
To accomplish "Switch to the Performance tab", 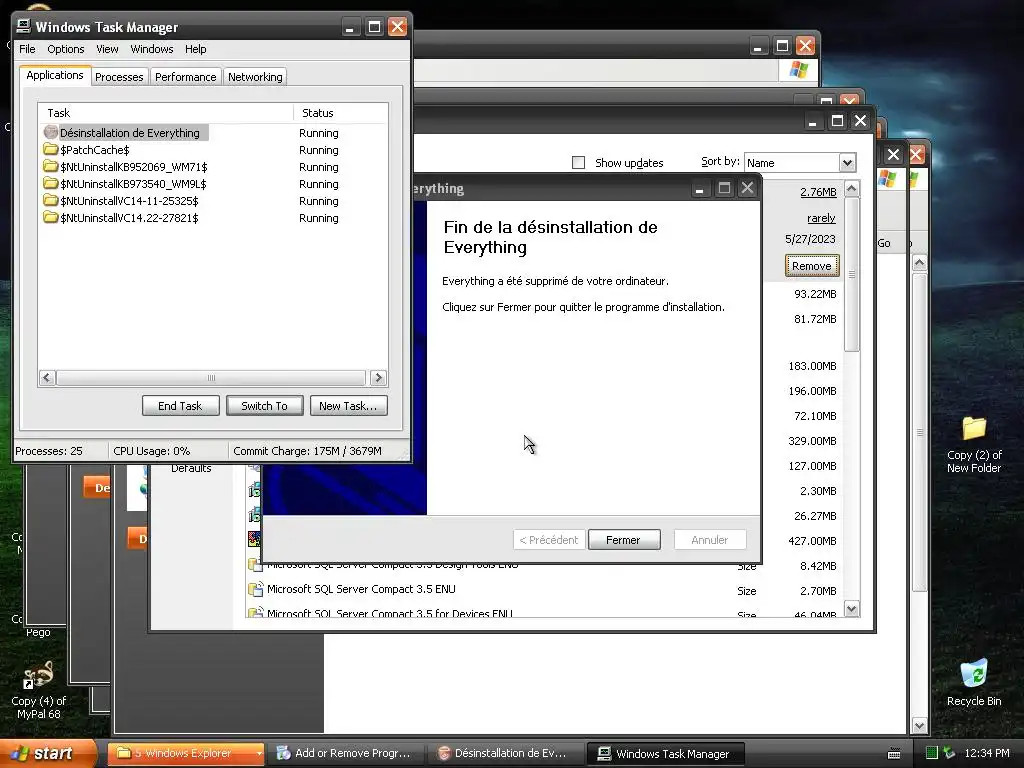I will click(x=185, y=76).
